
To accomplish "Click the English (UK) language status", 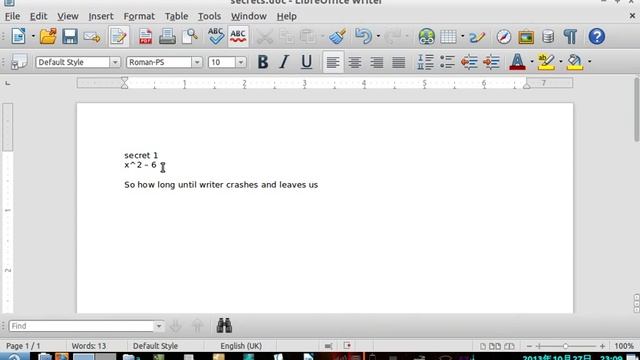I will (x=241, y=346).
